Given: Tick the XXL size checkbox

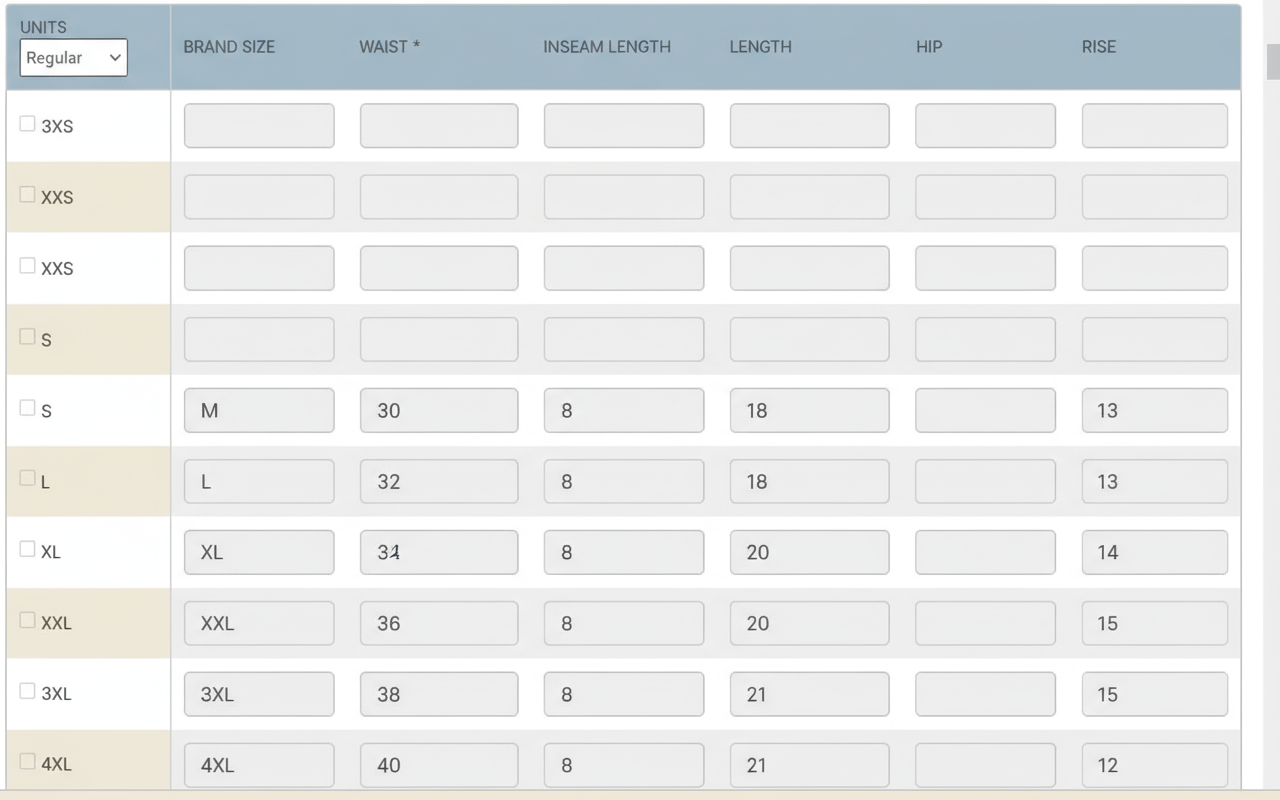Looking at the screenshot, I should (x=28, y=620).
